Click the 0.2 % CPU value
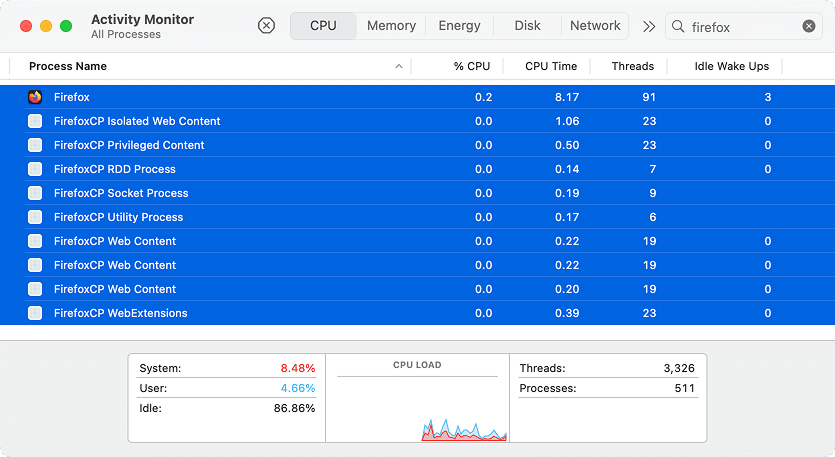The image size is (835, 457). [x=484, y=97]
